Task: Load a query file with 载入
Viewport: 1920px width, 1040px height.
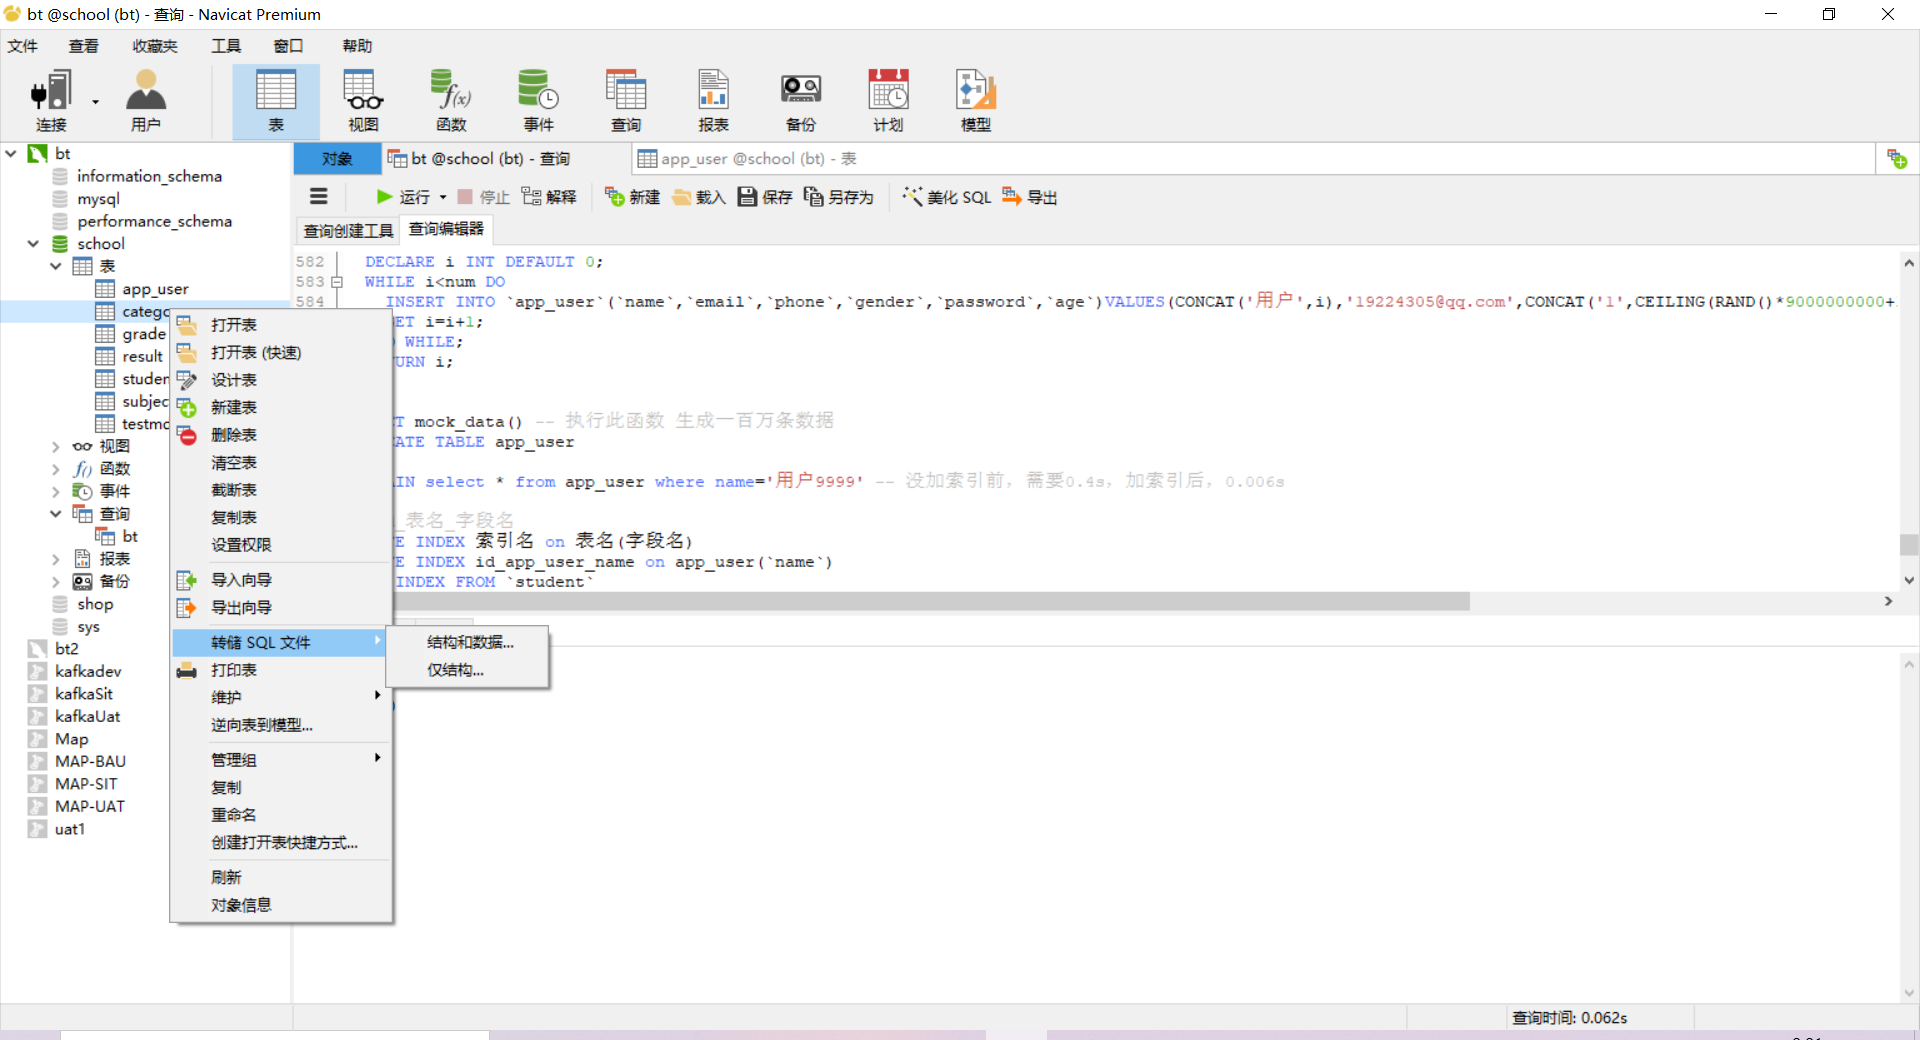Action: pyautogui.click(x=699, y=197)
